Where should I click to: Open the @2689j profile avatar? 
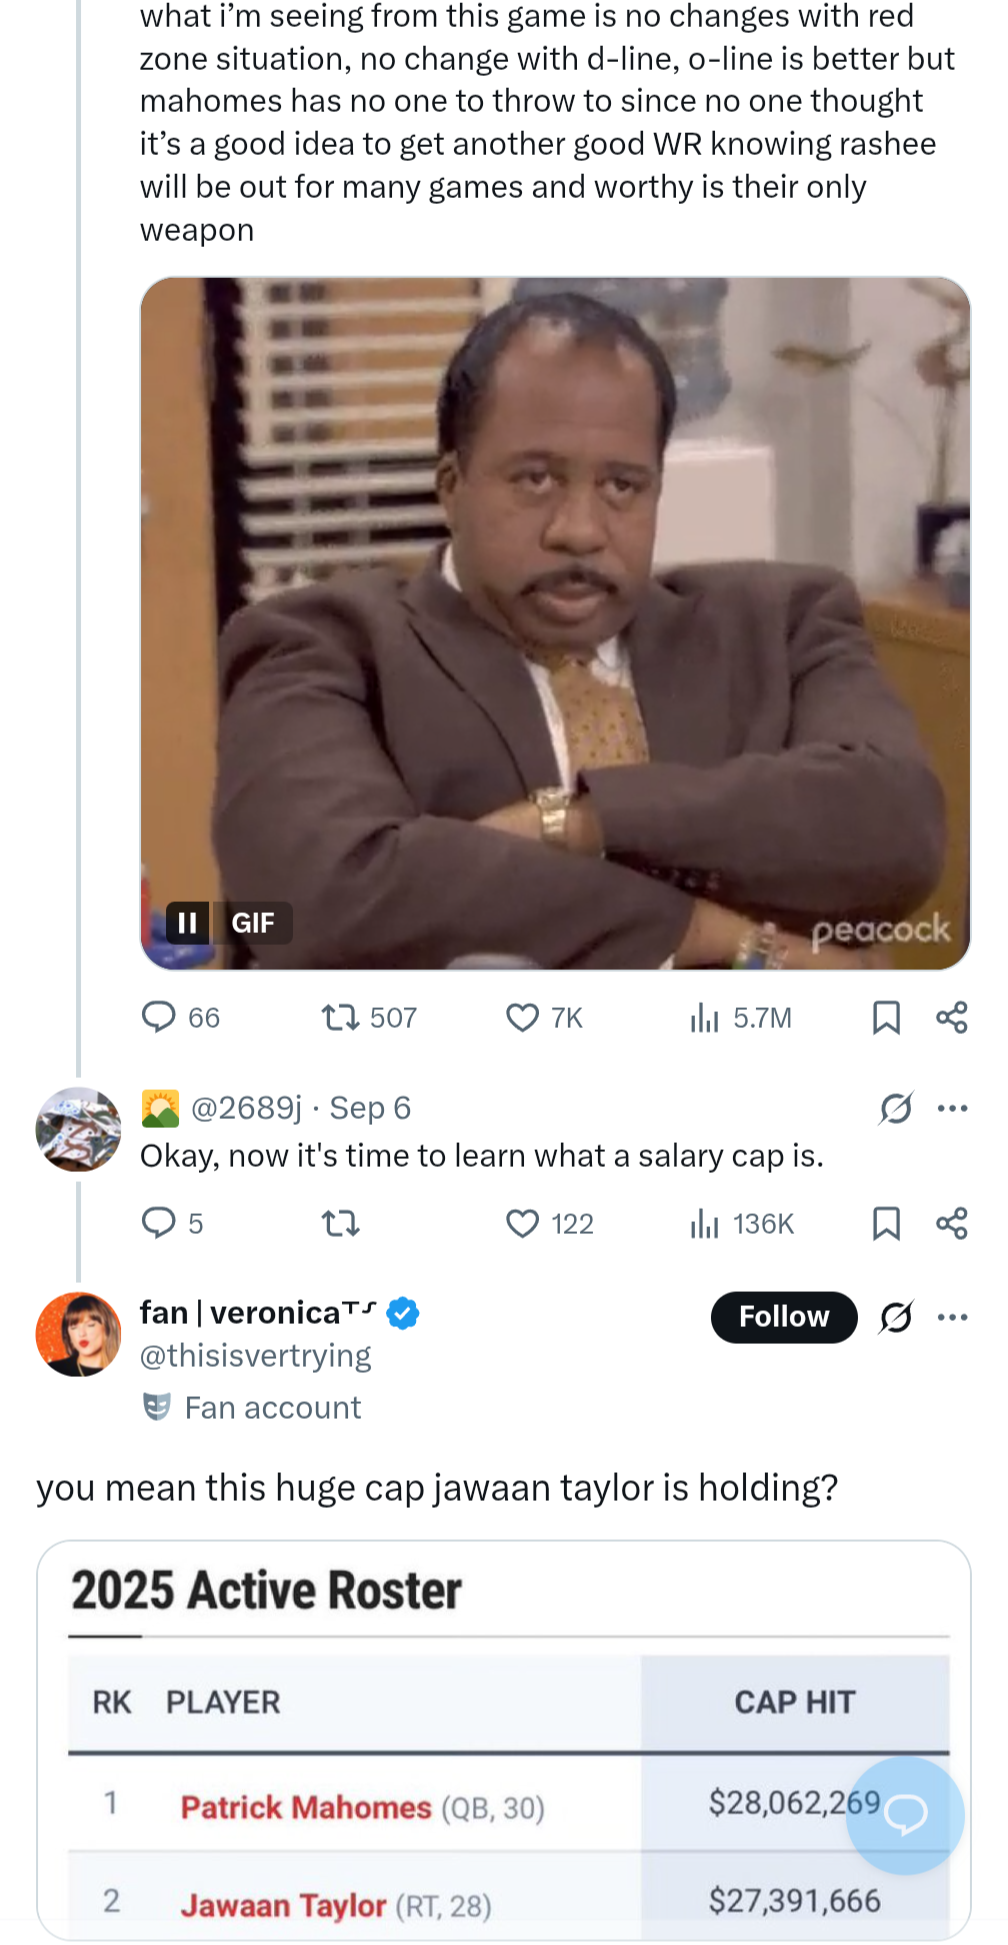tap(78, 1129)
